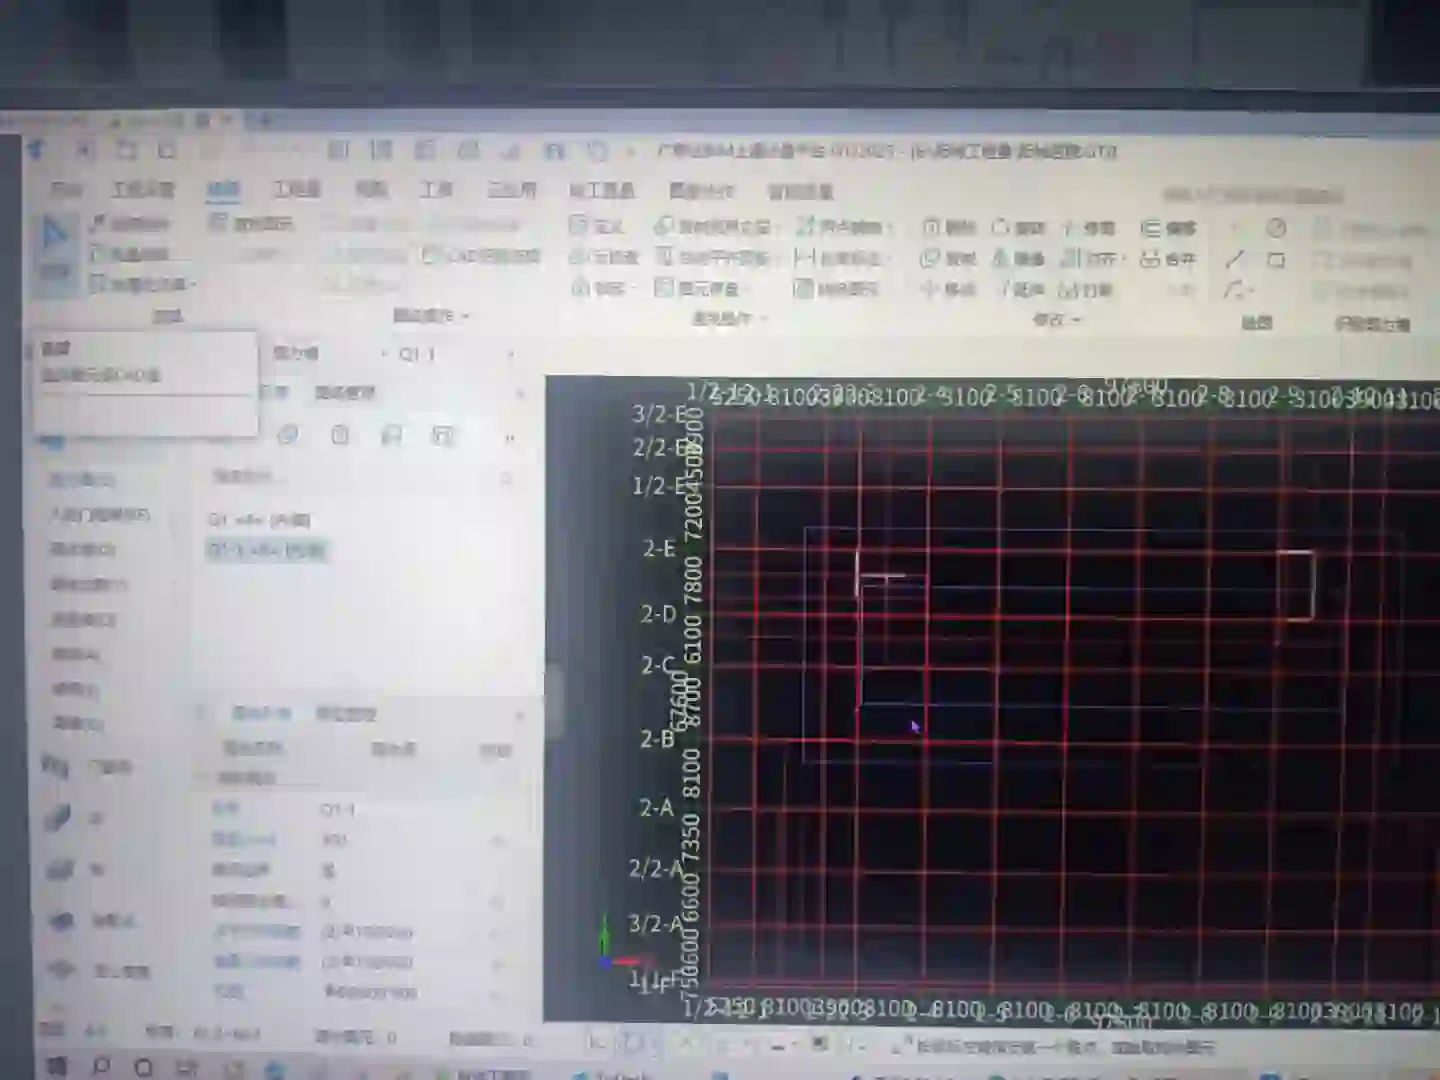Open Windows taskbar search
Screen dimensions: 1440x1080
point(100,1067)
